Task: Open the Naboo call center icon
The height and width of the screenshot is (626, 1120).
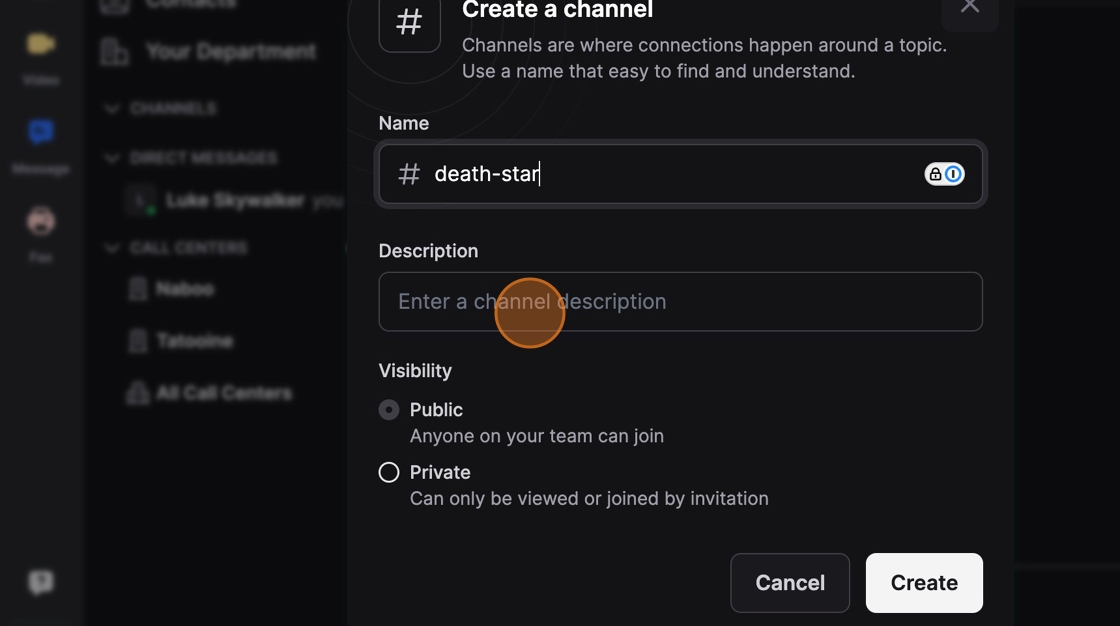Action: point(138,289)
